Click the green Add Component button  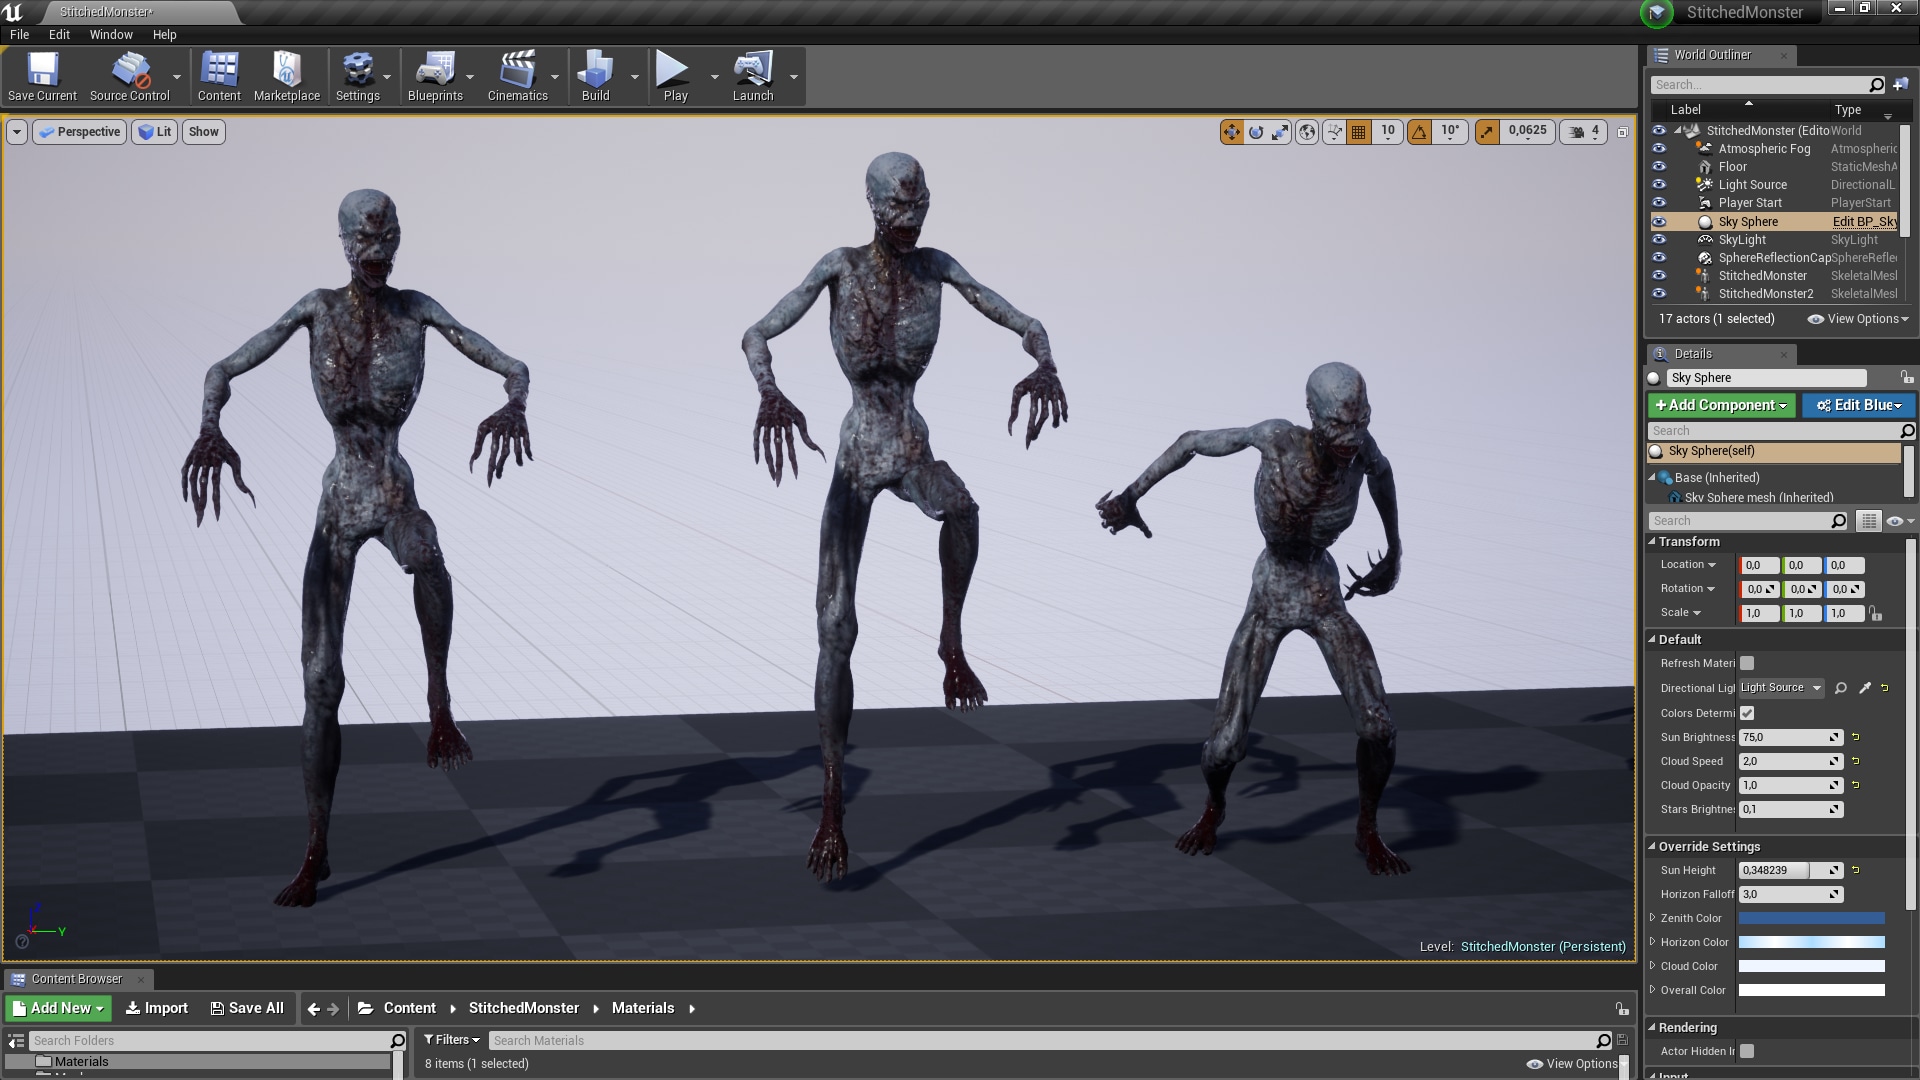(x=1721, y=405)
